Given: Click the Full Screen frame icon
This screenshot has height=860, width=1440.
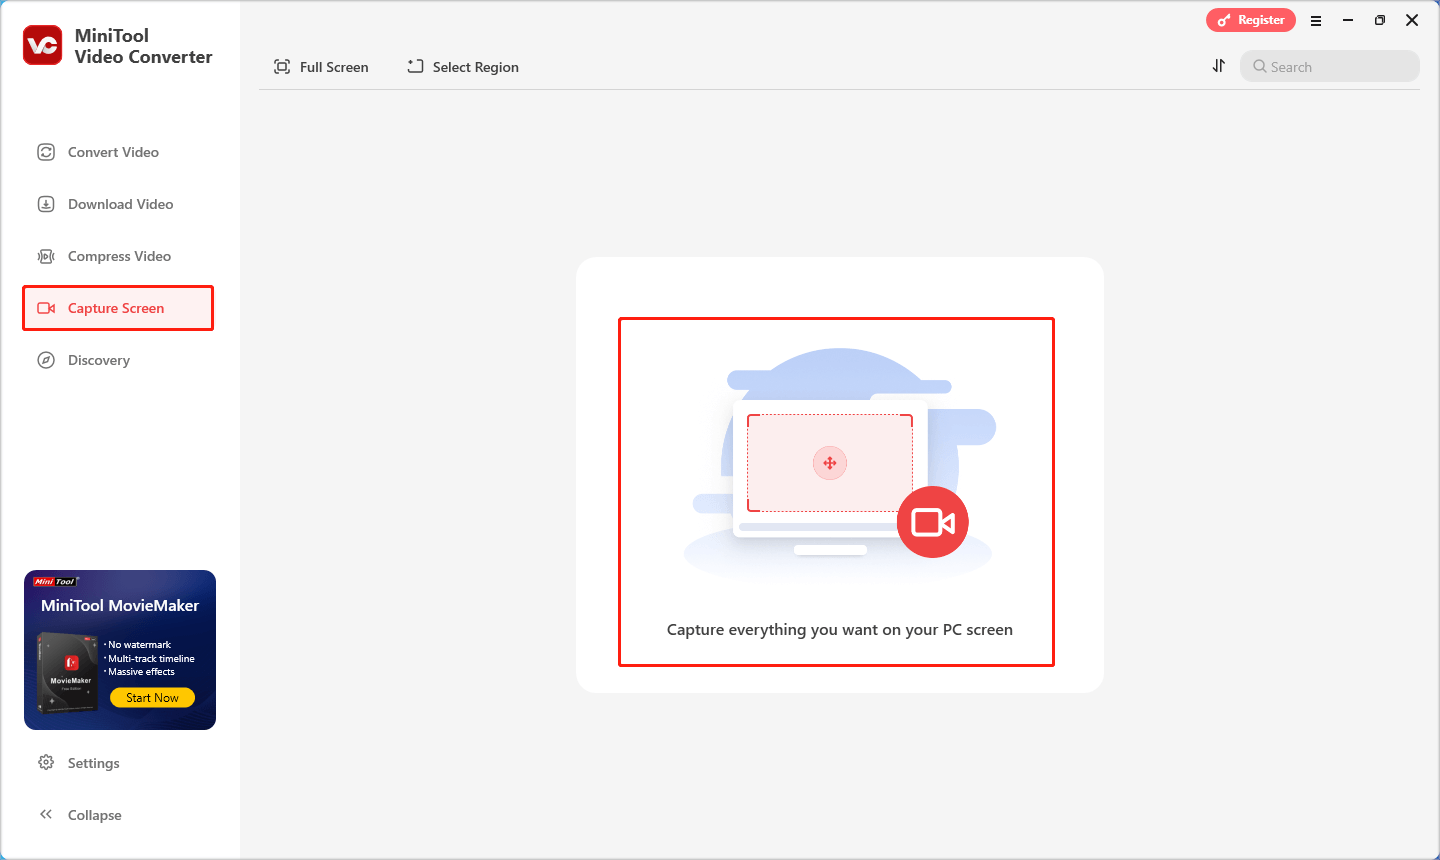Looking at the screenshot, I should point(282,67).
